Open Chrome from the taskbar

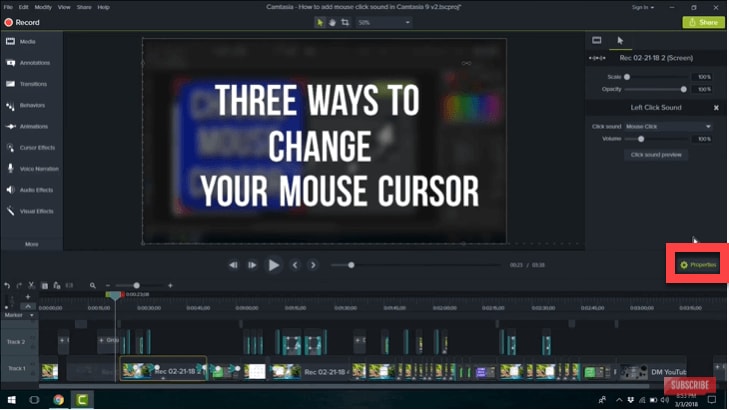point(58,400)
